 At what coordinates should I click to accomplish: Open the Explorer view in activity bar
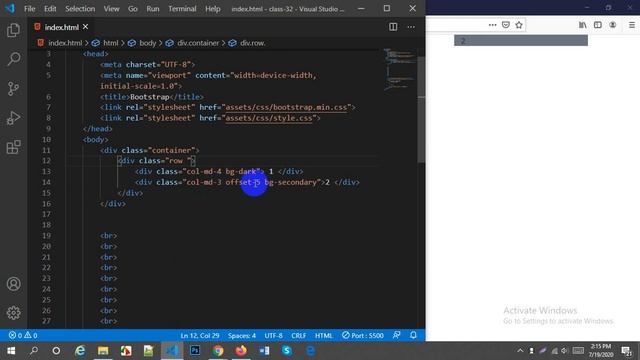point(13,30)
